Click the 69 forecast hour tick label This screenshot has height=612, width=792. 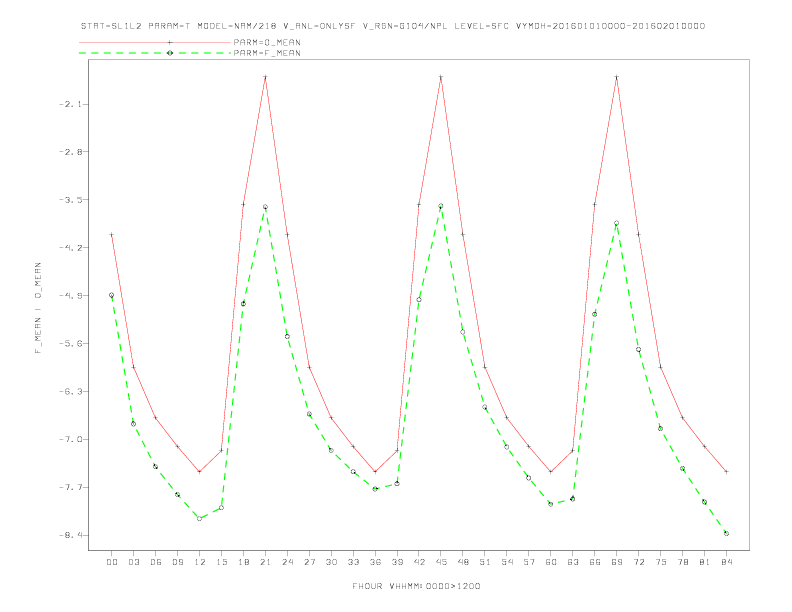[x=617, y=562]
